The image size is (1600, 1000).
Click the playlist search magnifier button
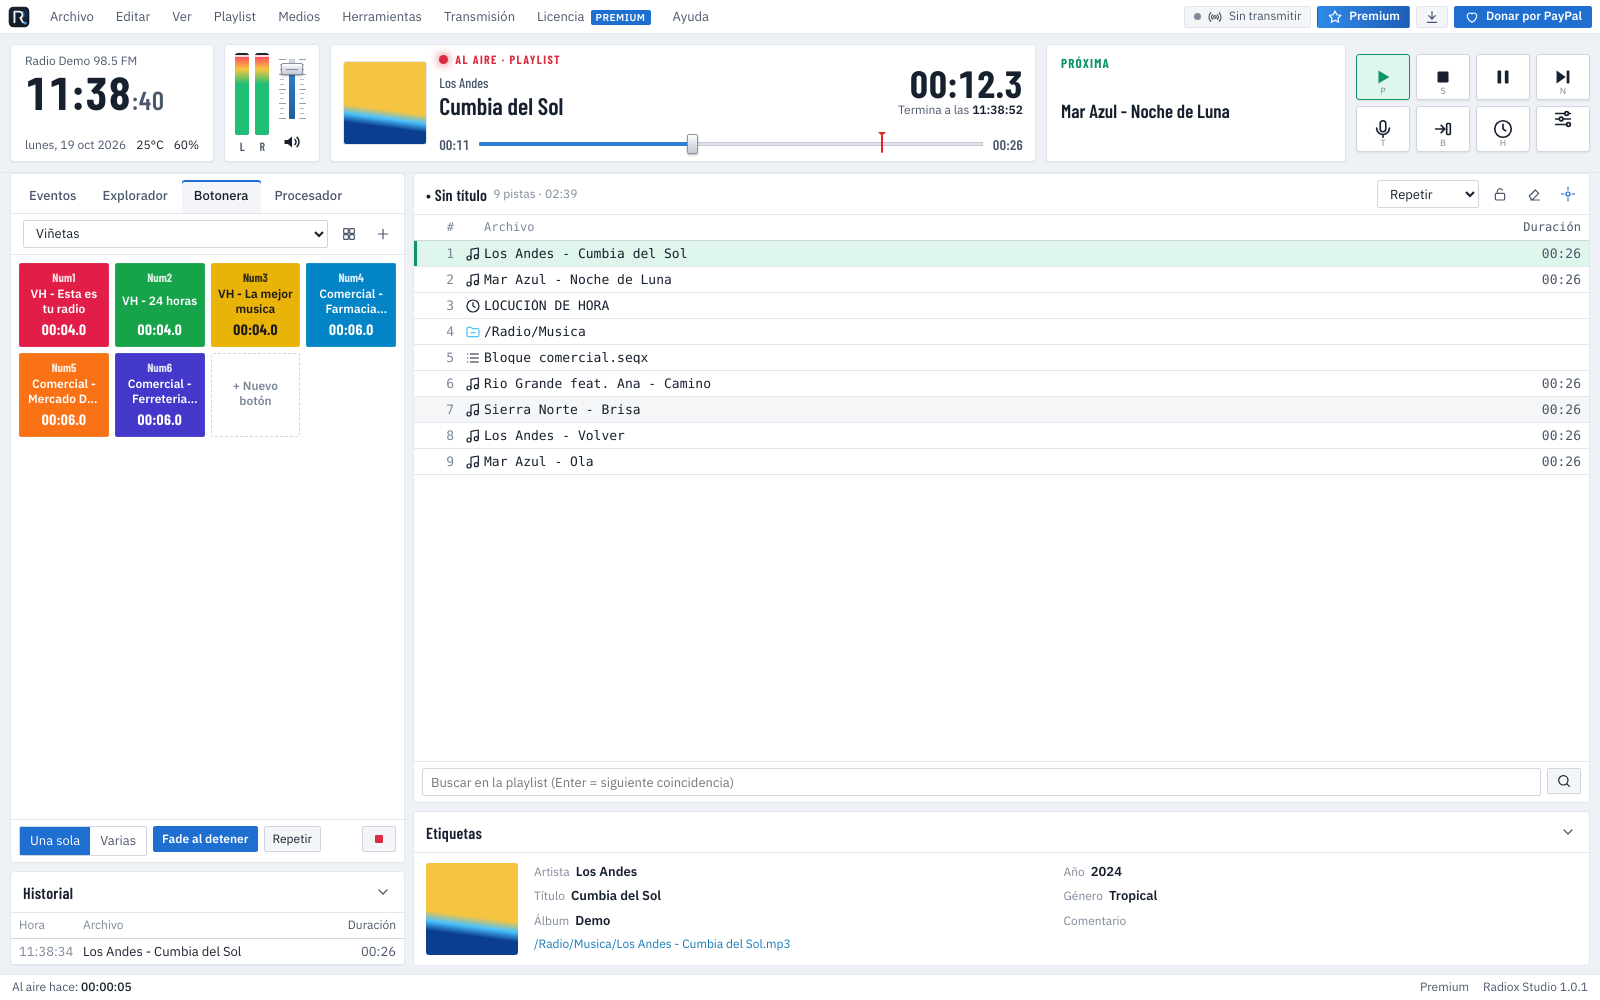click(1564, 782)
